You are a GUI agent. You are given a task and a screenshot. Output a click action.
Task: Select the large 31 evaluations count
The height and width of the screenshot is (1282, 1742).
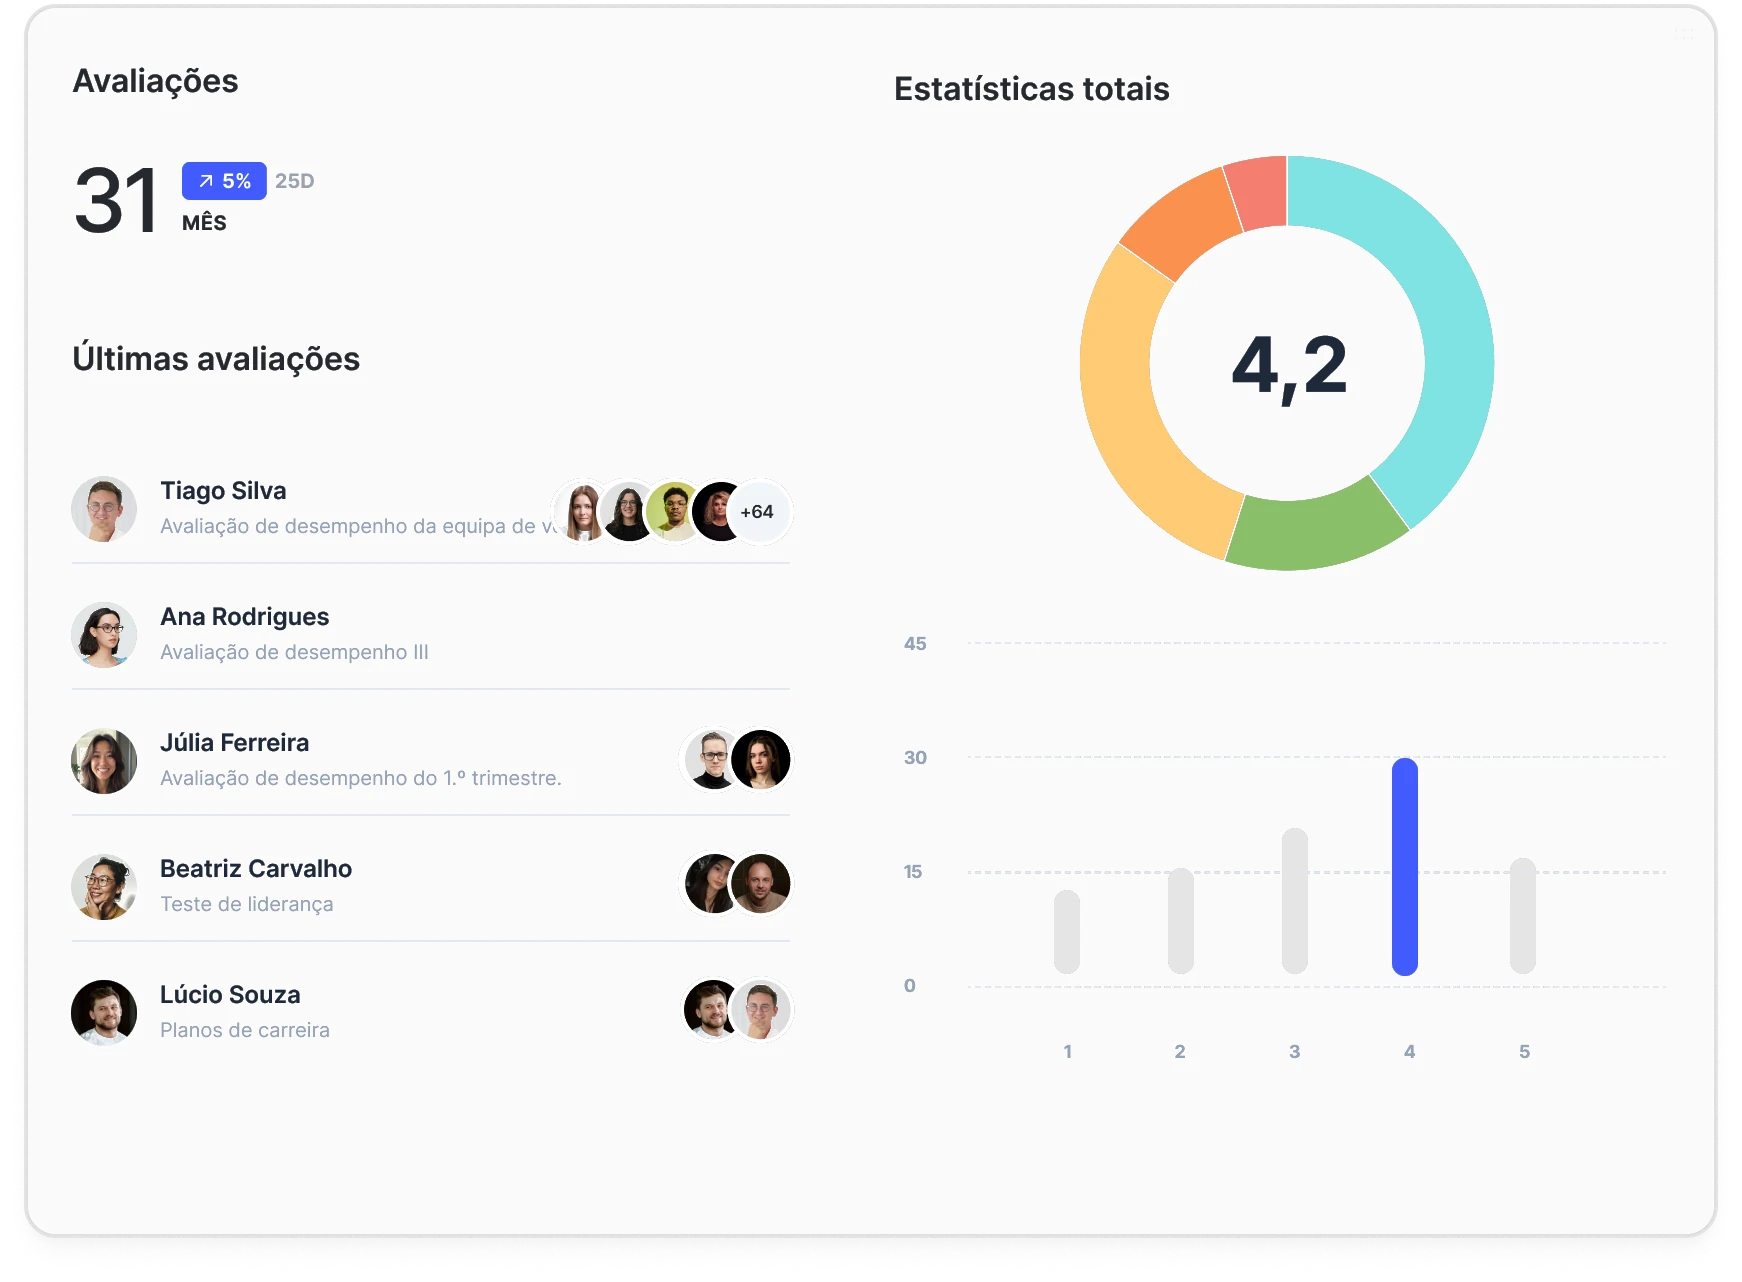tap(116, 201)
